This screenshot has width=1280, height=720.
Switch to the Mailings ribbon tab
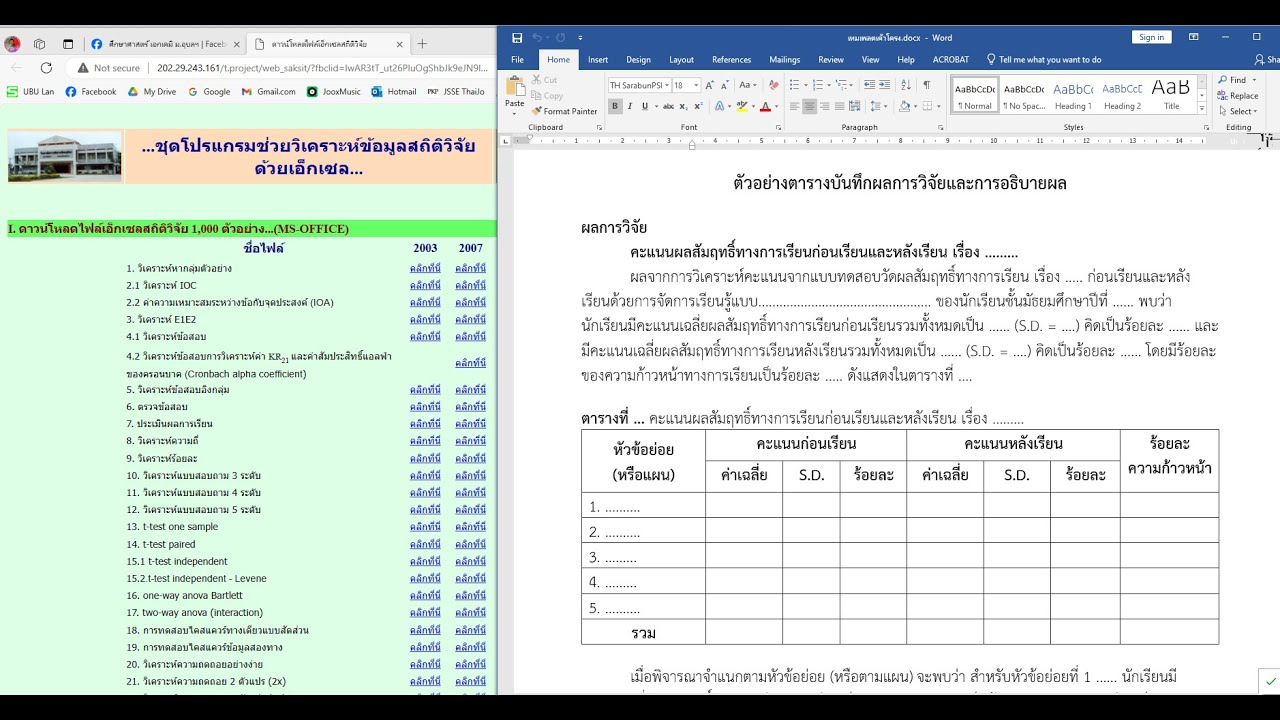click(784, 59)
